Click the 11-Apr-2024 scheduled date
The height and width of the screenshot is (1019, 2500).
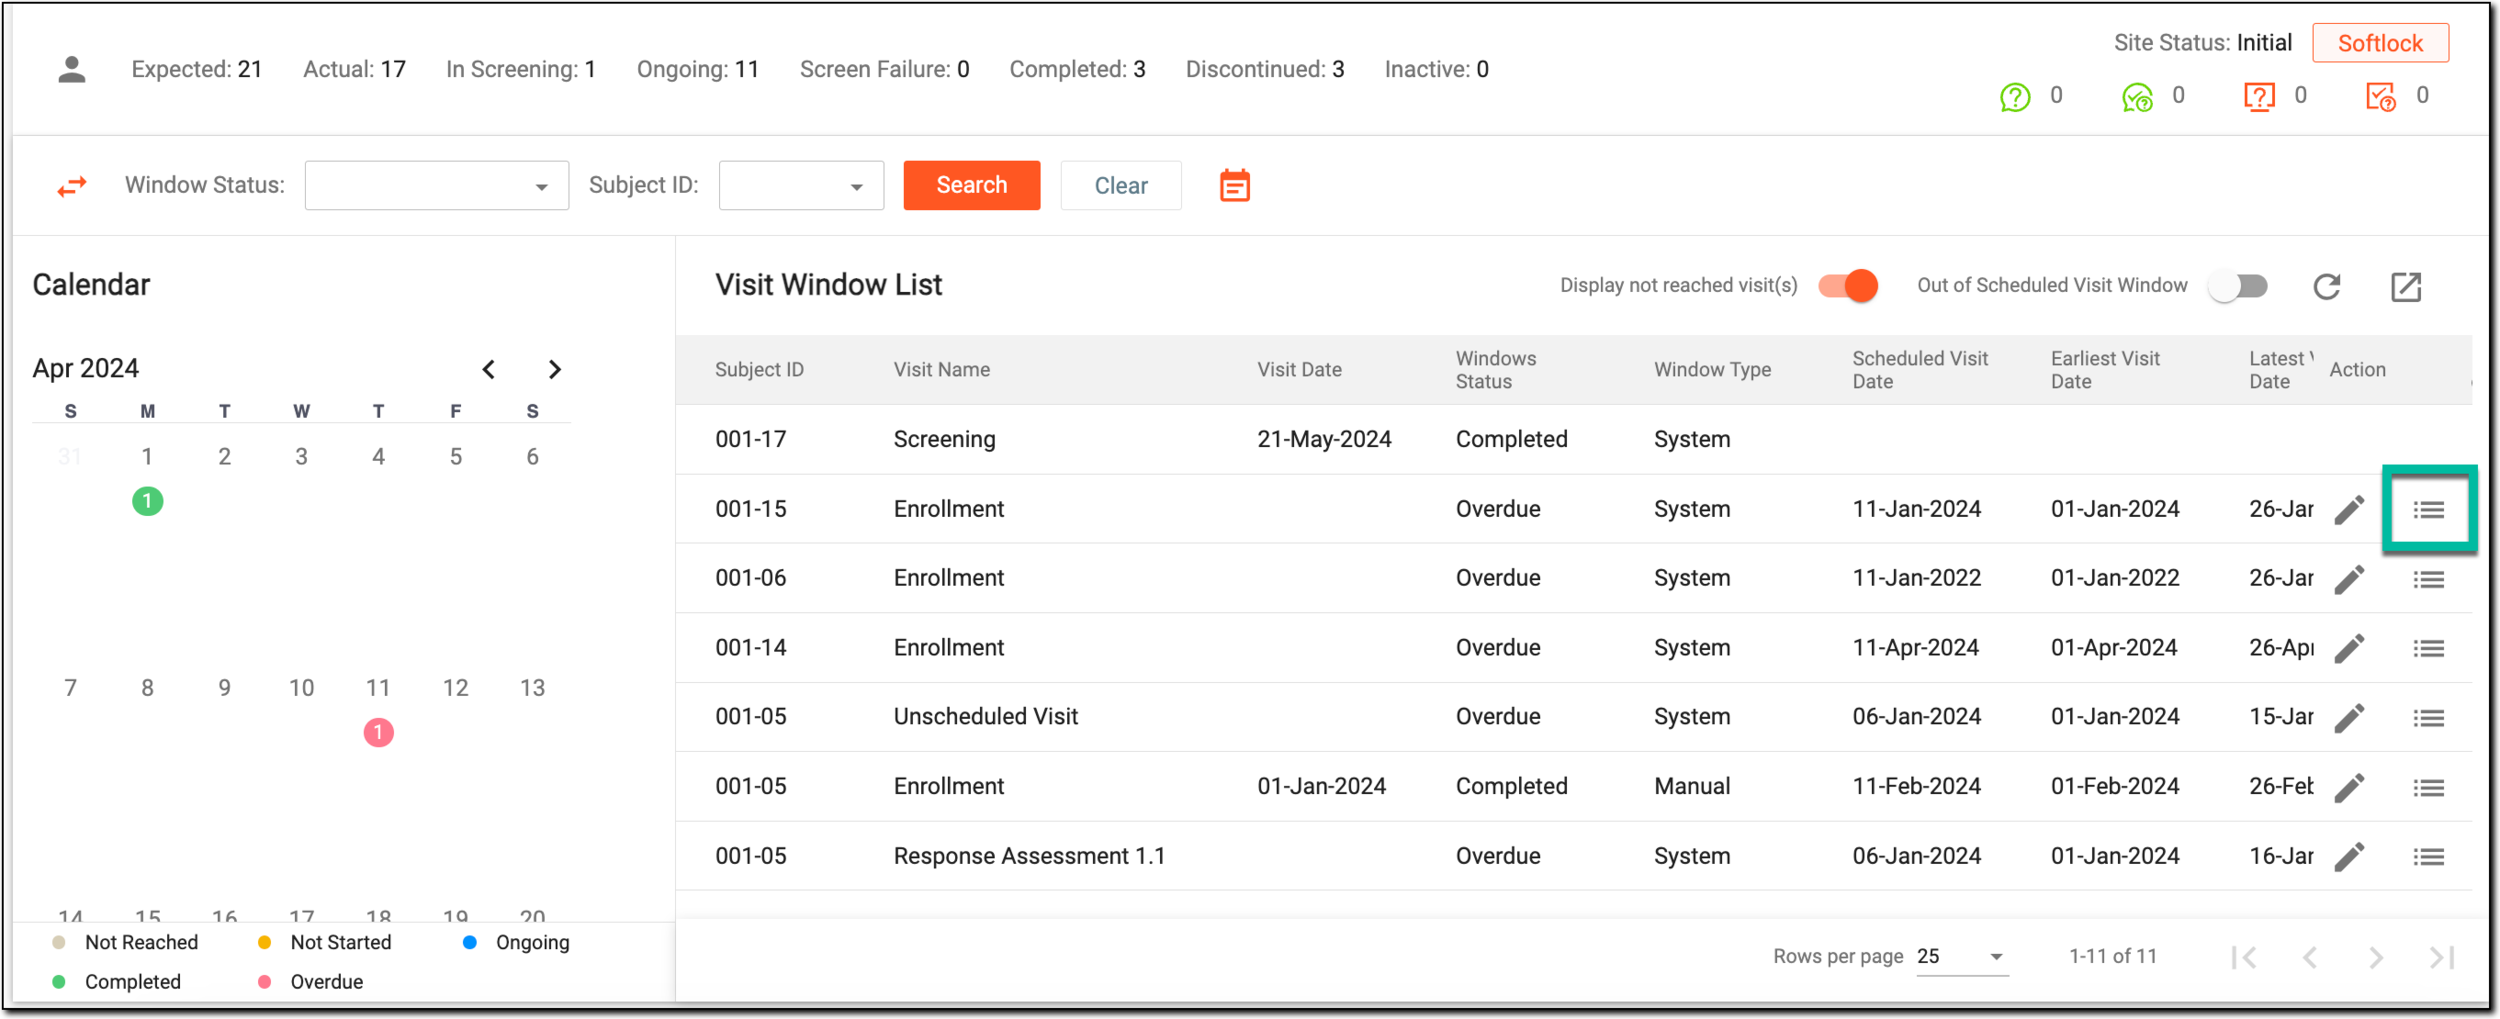click(x=1915, y=648)
